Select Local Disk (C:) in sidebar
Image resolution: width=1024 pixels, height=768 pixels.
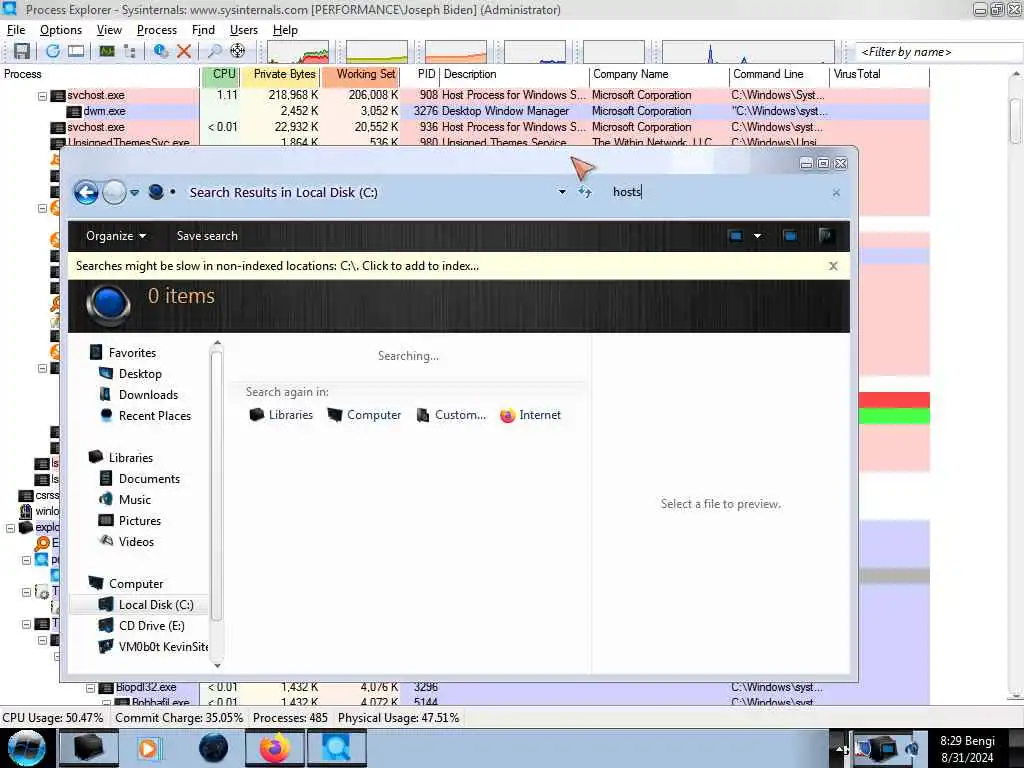coord(146,605)
